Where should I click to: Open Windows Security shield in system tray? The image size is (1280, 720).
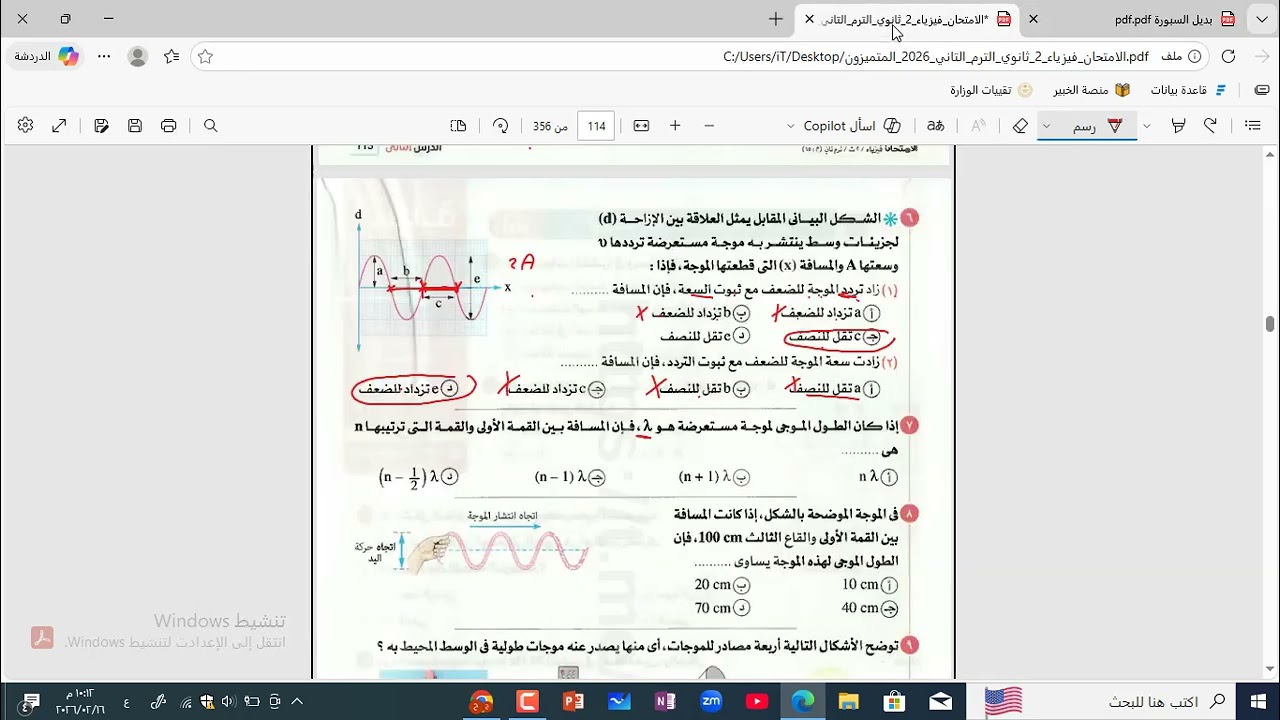(207, 702)
